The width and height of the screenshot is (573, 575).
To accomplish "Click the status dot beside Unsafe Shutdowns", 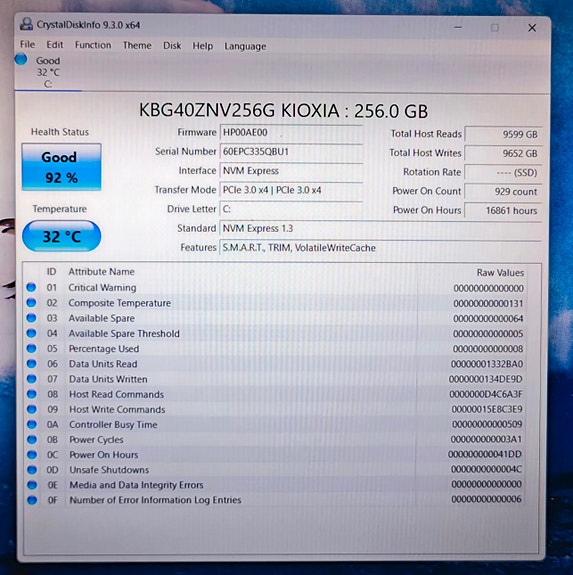I will click(x=32, y=470).
